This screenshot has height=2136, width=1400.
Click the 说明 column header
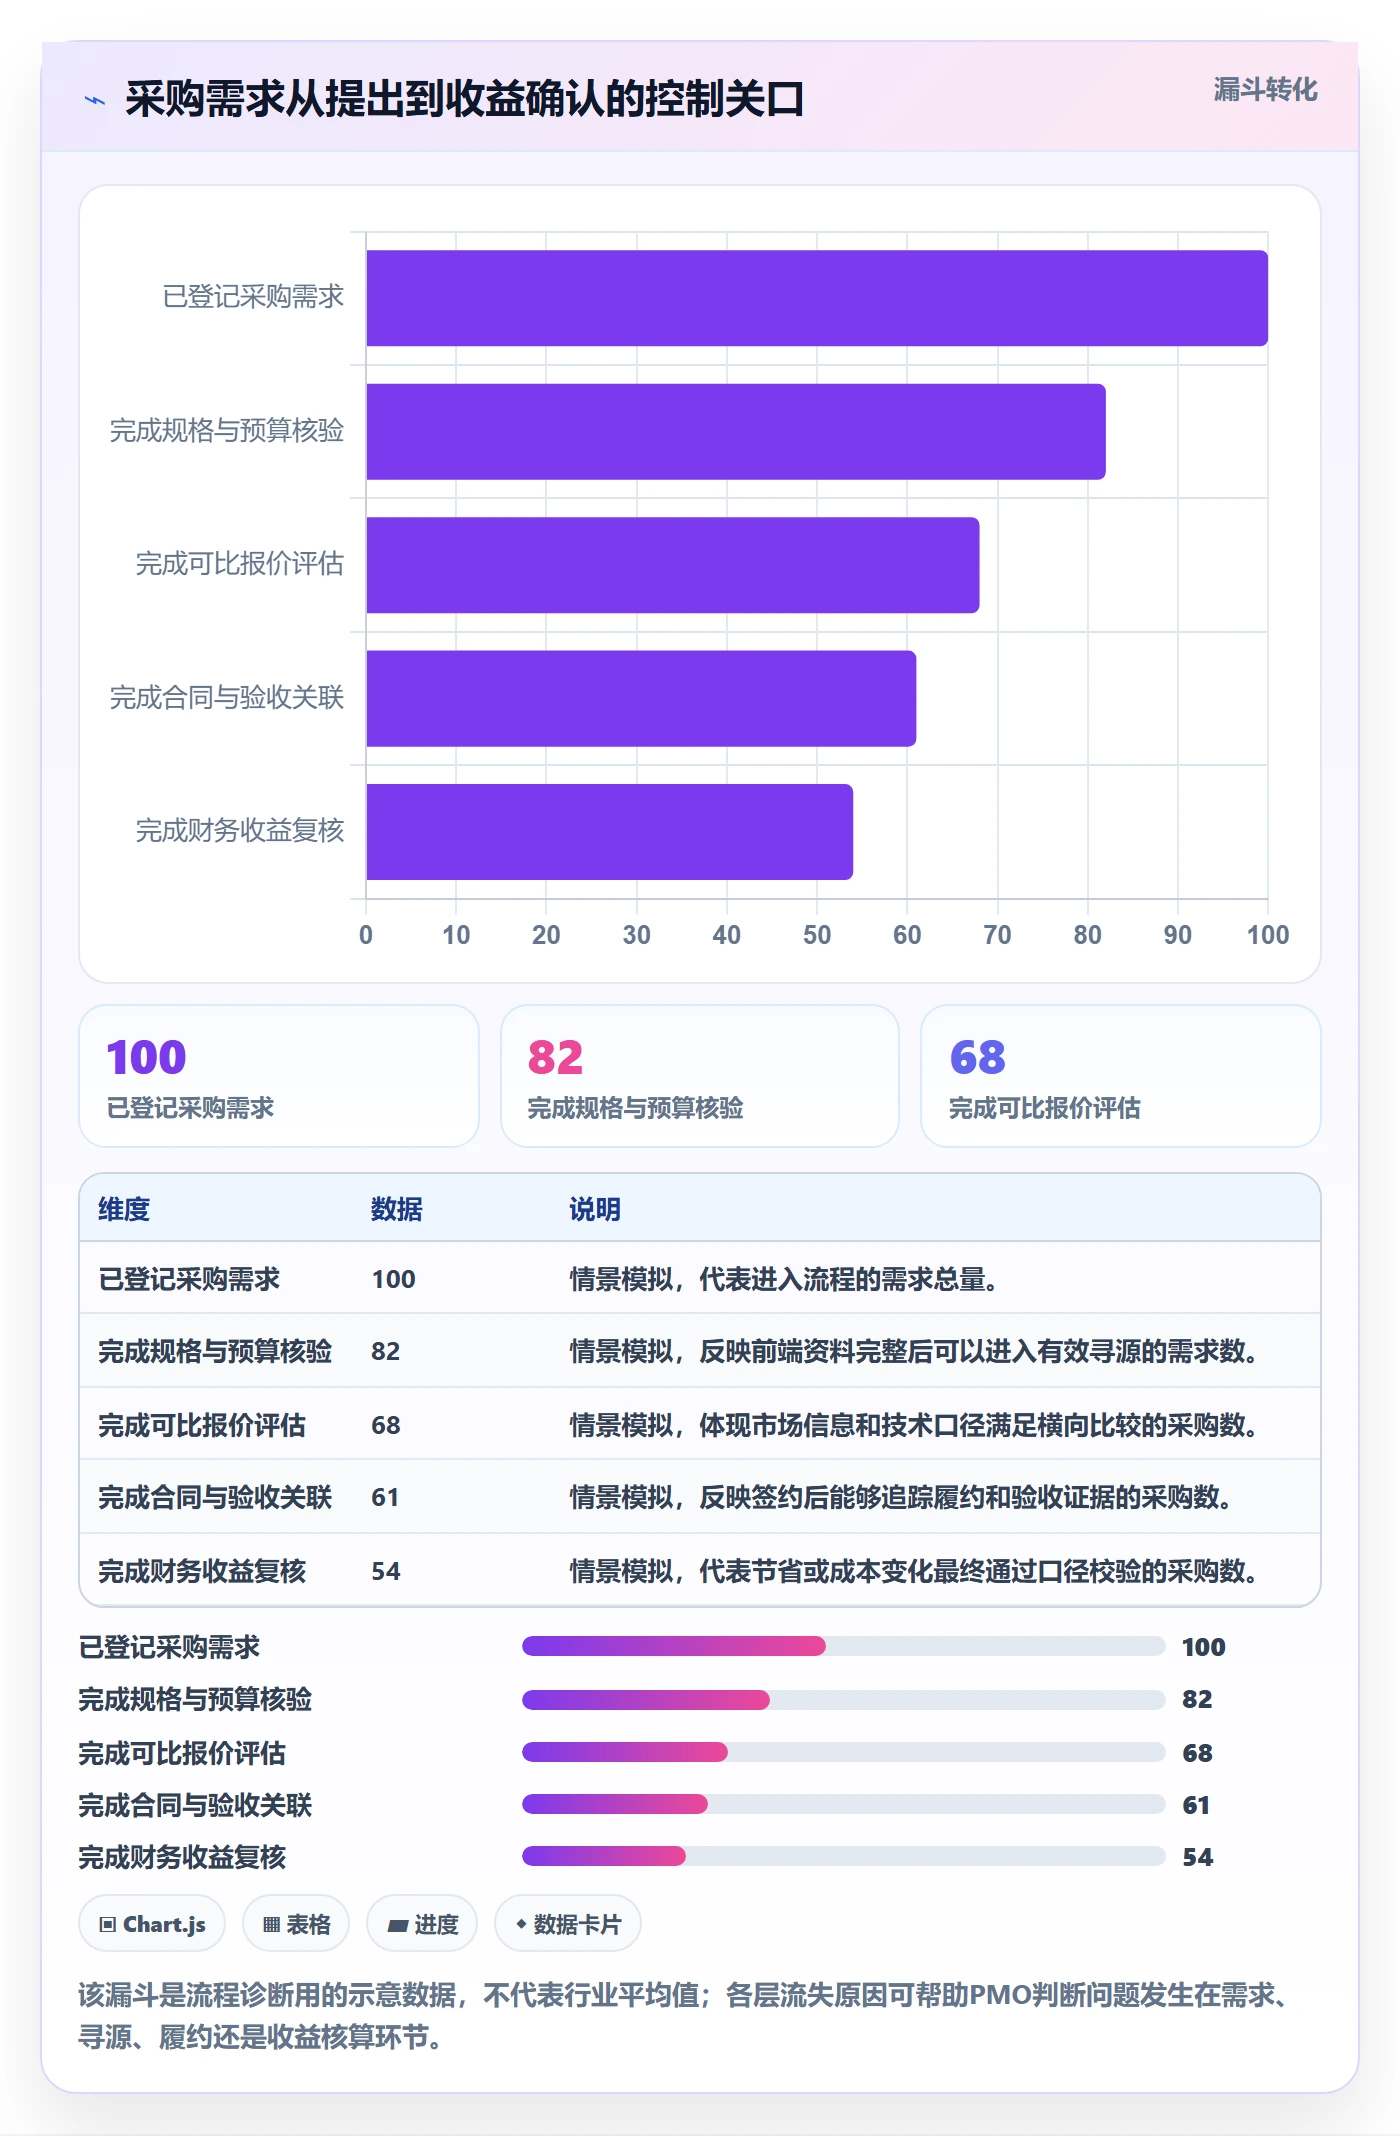point(595,1209)
